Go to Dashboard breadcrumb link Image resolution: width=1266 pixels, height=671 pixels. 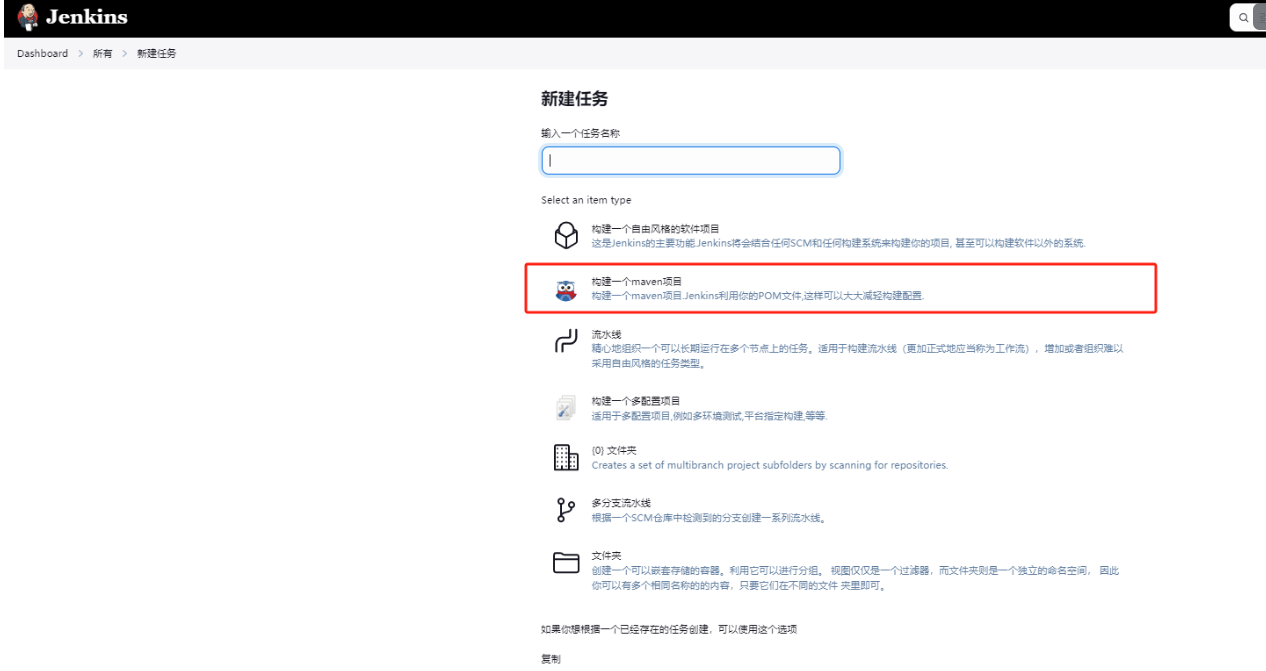[x=42, y=53]
